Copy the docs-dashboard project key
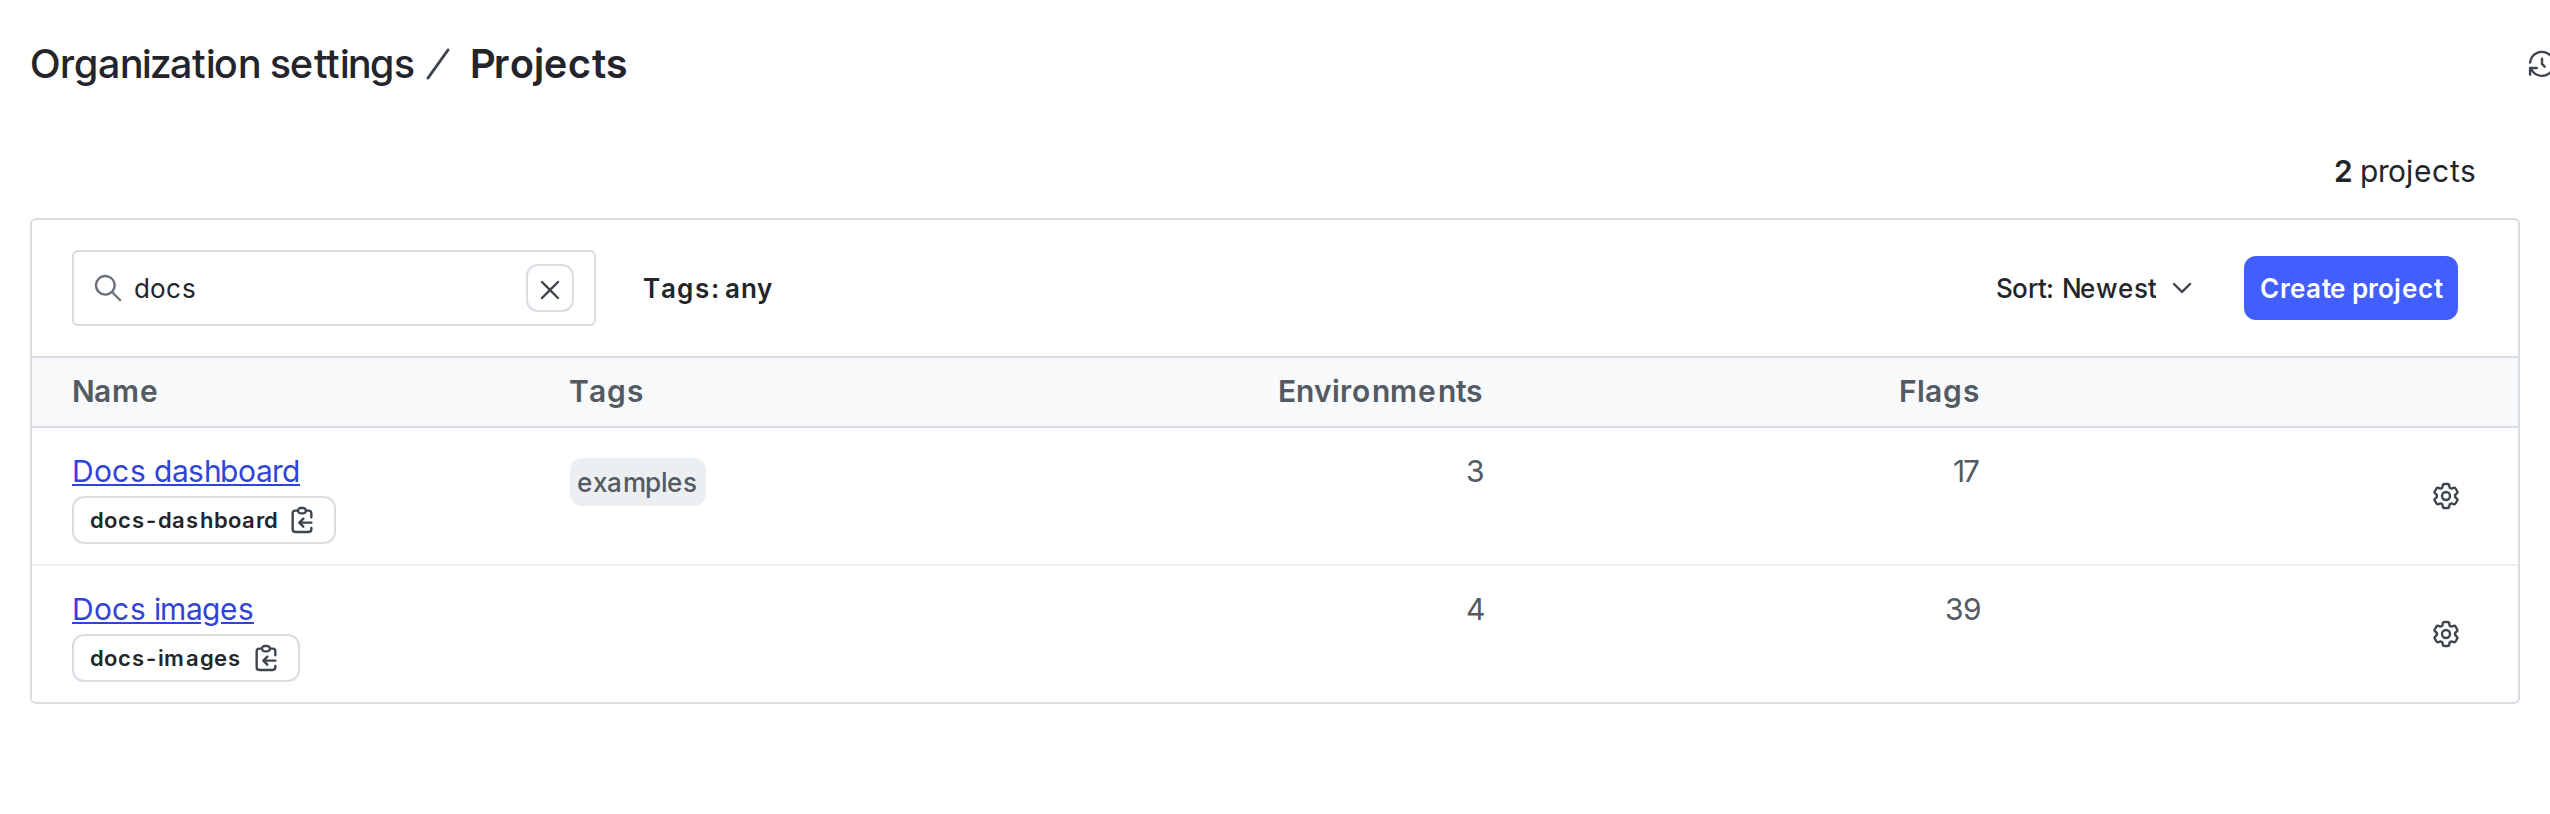This screenshot has width=2550, height=814. (x=301, y=520)
